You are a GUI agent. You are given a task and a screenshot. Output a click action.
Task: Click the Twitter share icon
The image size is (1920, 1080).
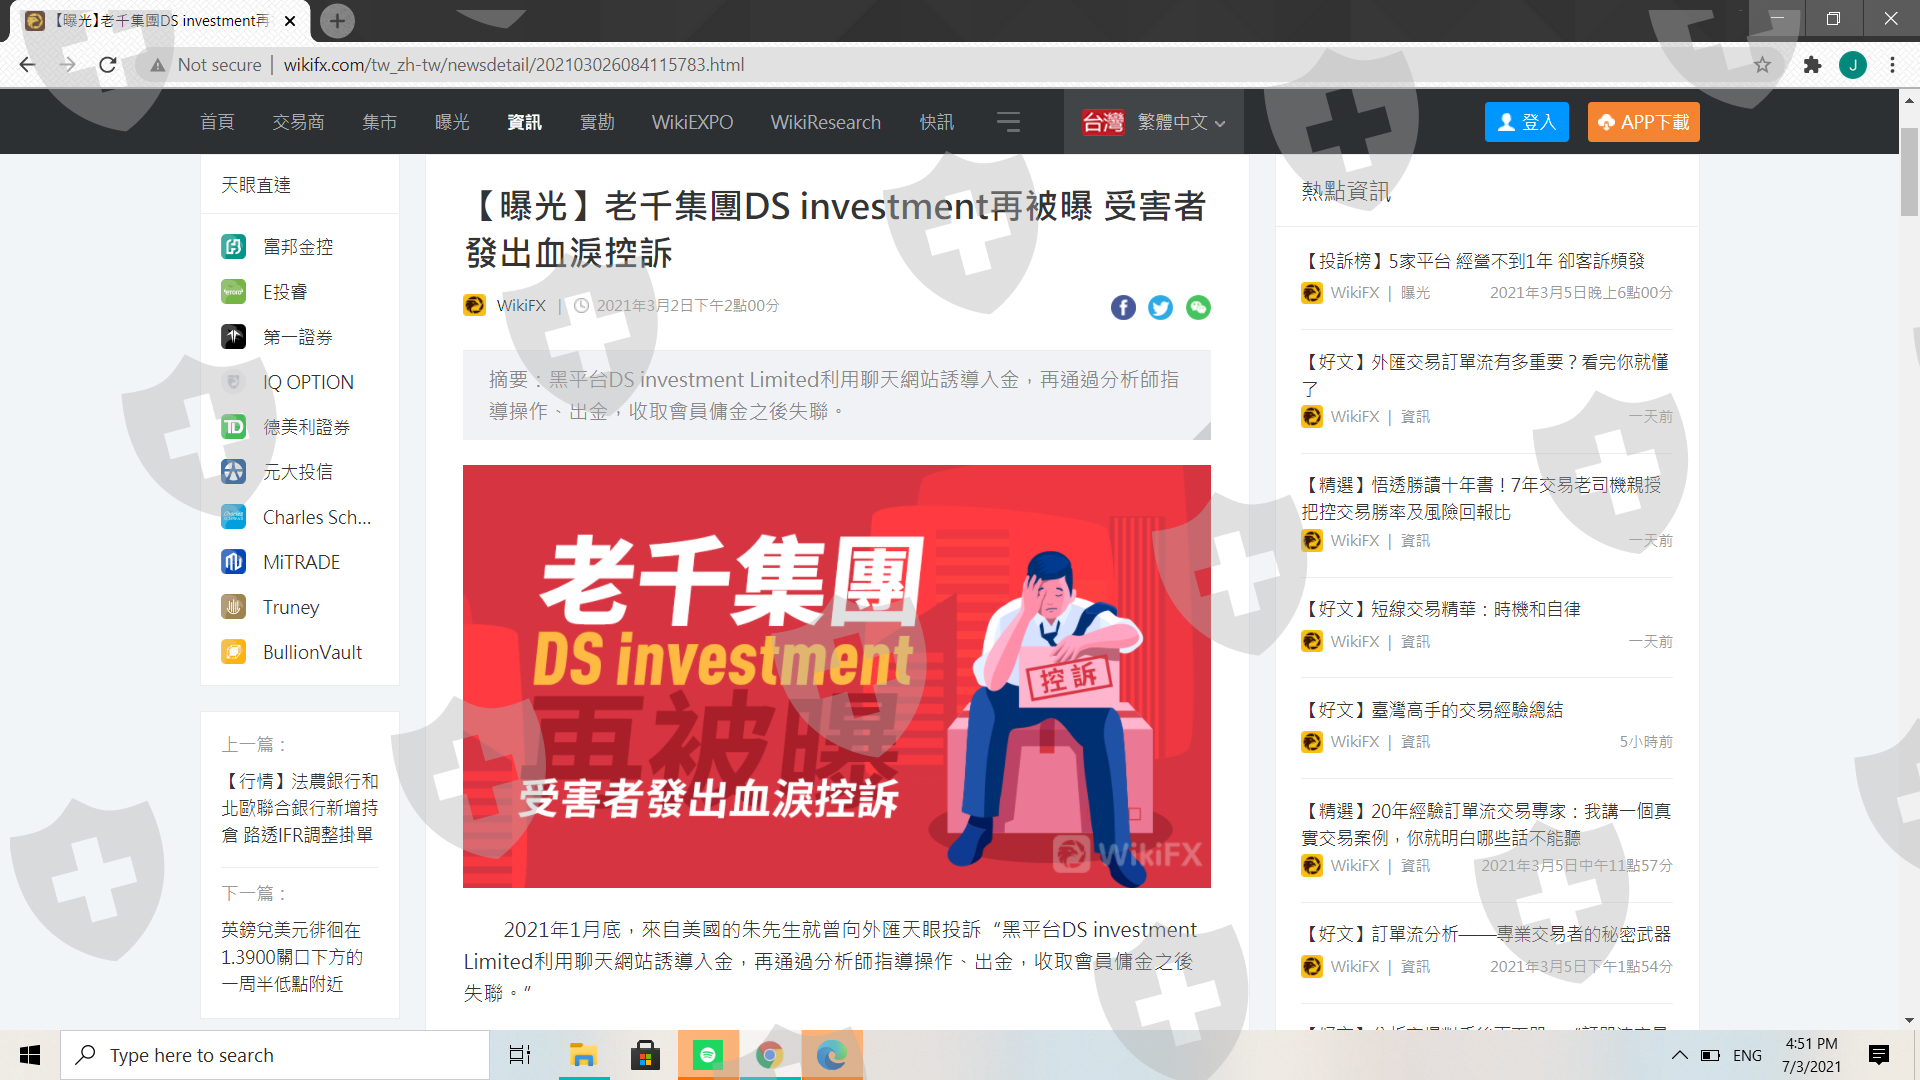click(x=1160, y=308)
